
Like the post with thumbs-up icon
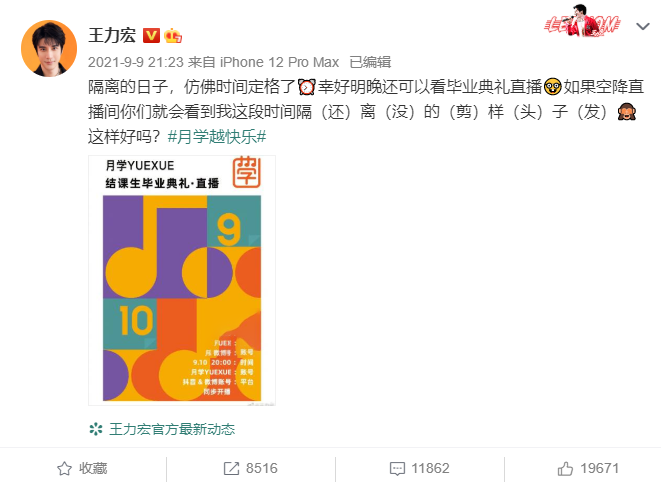565,468
